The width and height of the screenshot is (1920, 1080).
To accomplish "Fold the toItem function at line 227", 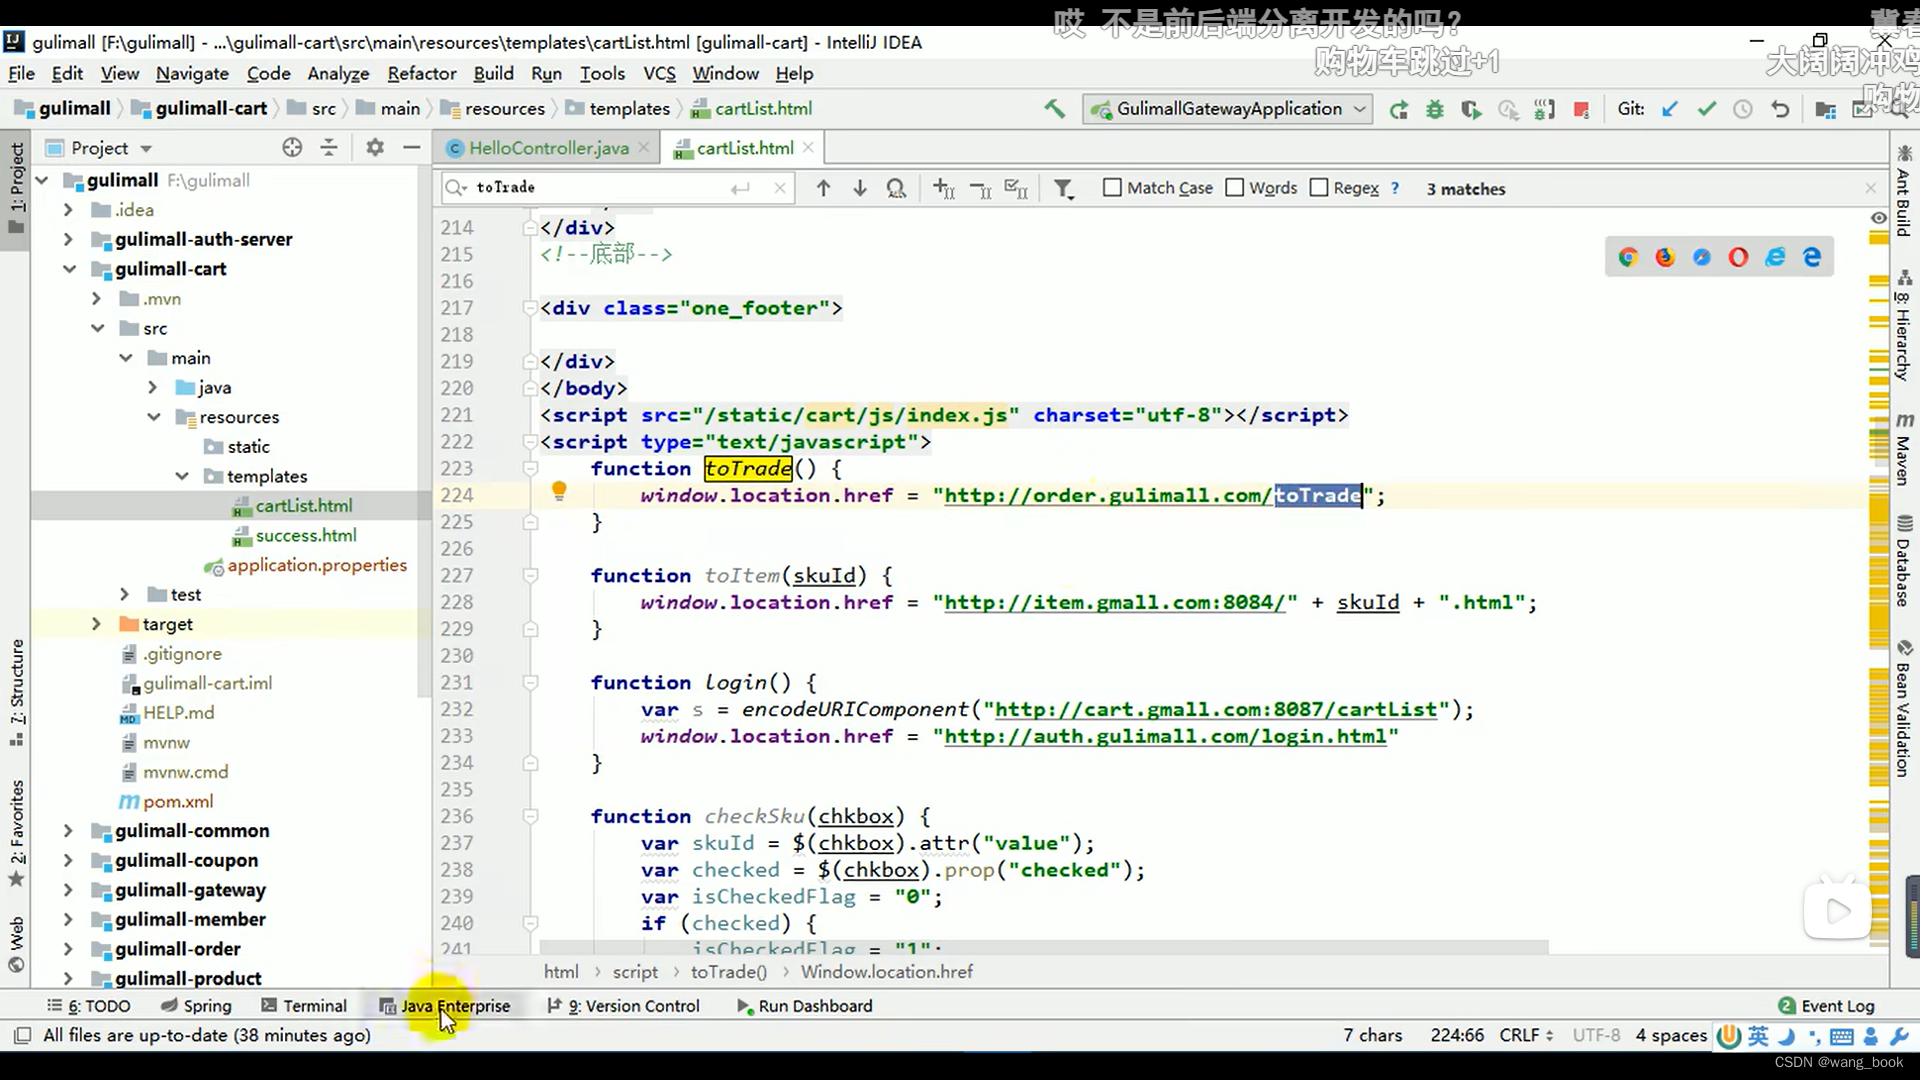I will click(x=530, y=575).
